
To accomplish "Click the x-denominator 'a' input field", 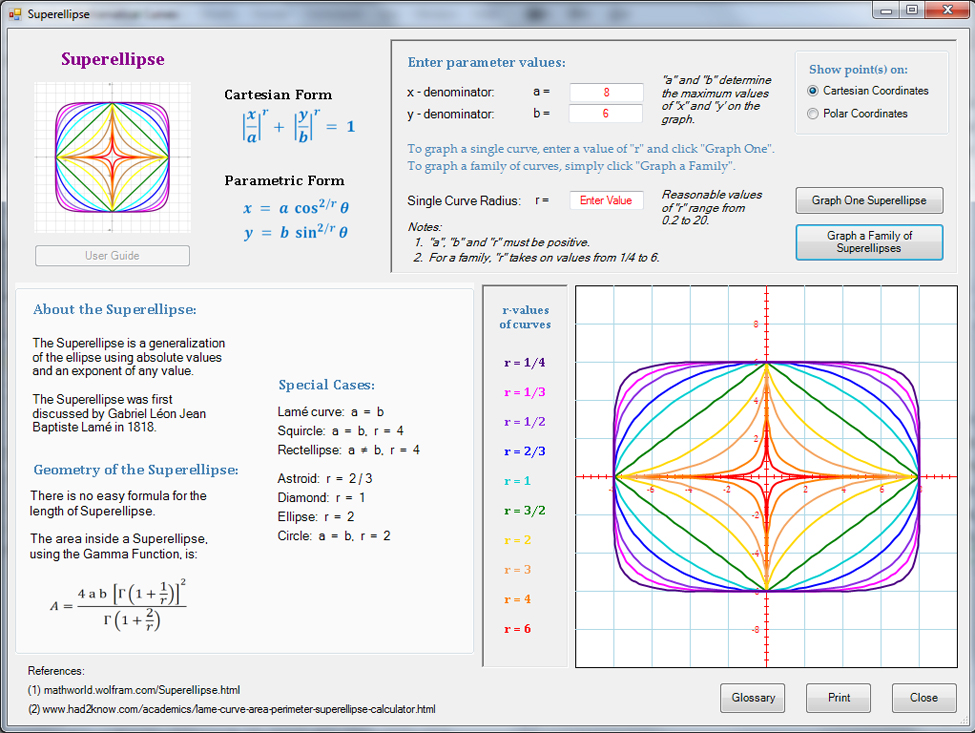I will pyautogui.click(x=606, y=92).
